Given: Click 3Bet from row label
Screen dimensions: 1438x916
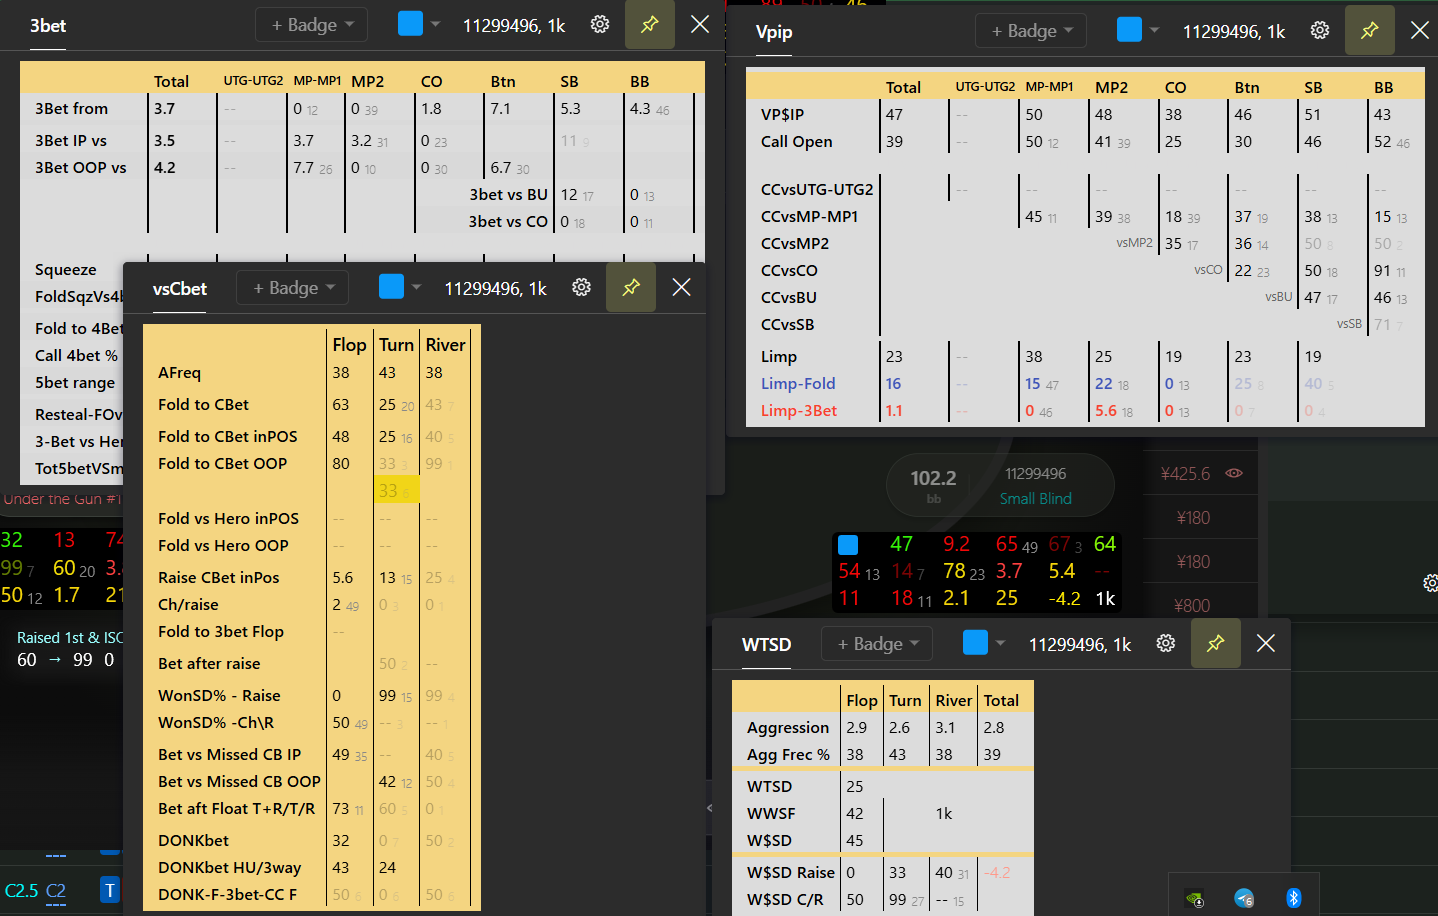Looking at the screenshot, I should 71,109.
